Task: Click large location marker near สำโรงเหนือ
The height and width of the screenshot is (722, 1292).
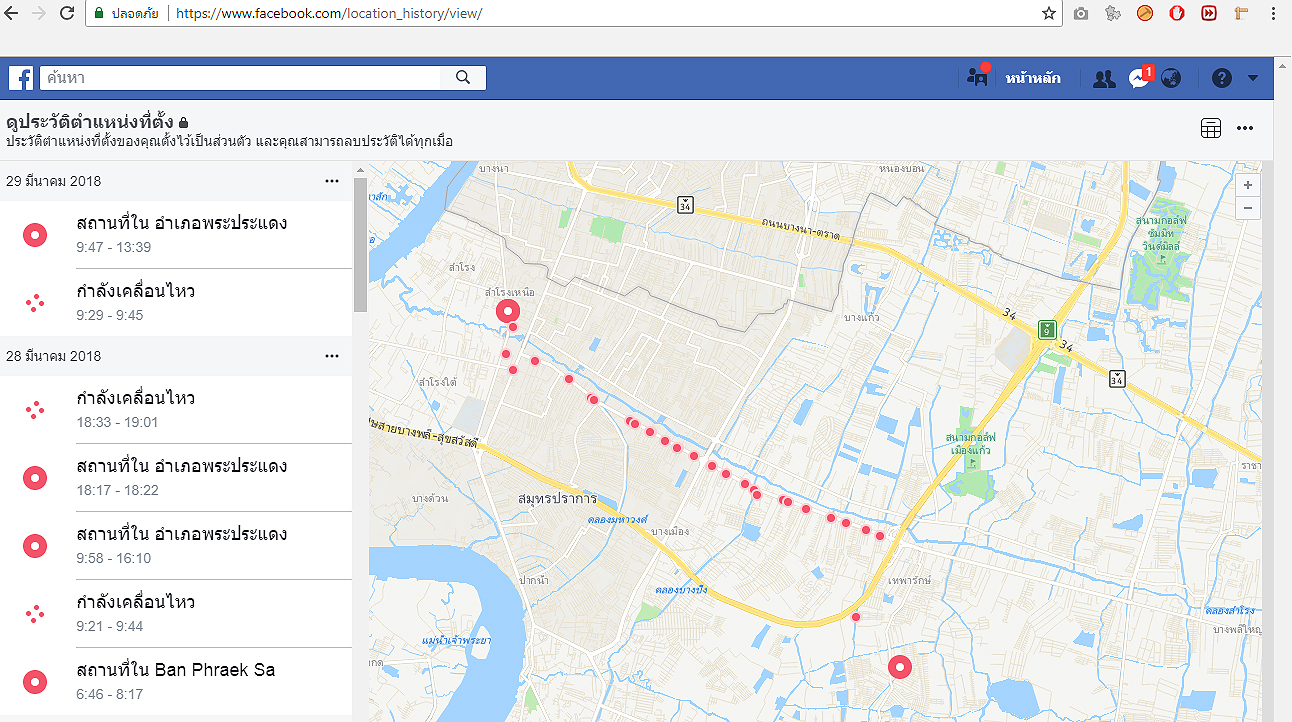Action: [508, 311]
